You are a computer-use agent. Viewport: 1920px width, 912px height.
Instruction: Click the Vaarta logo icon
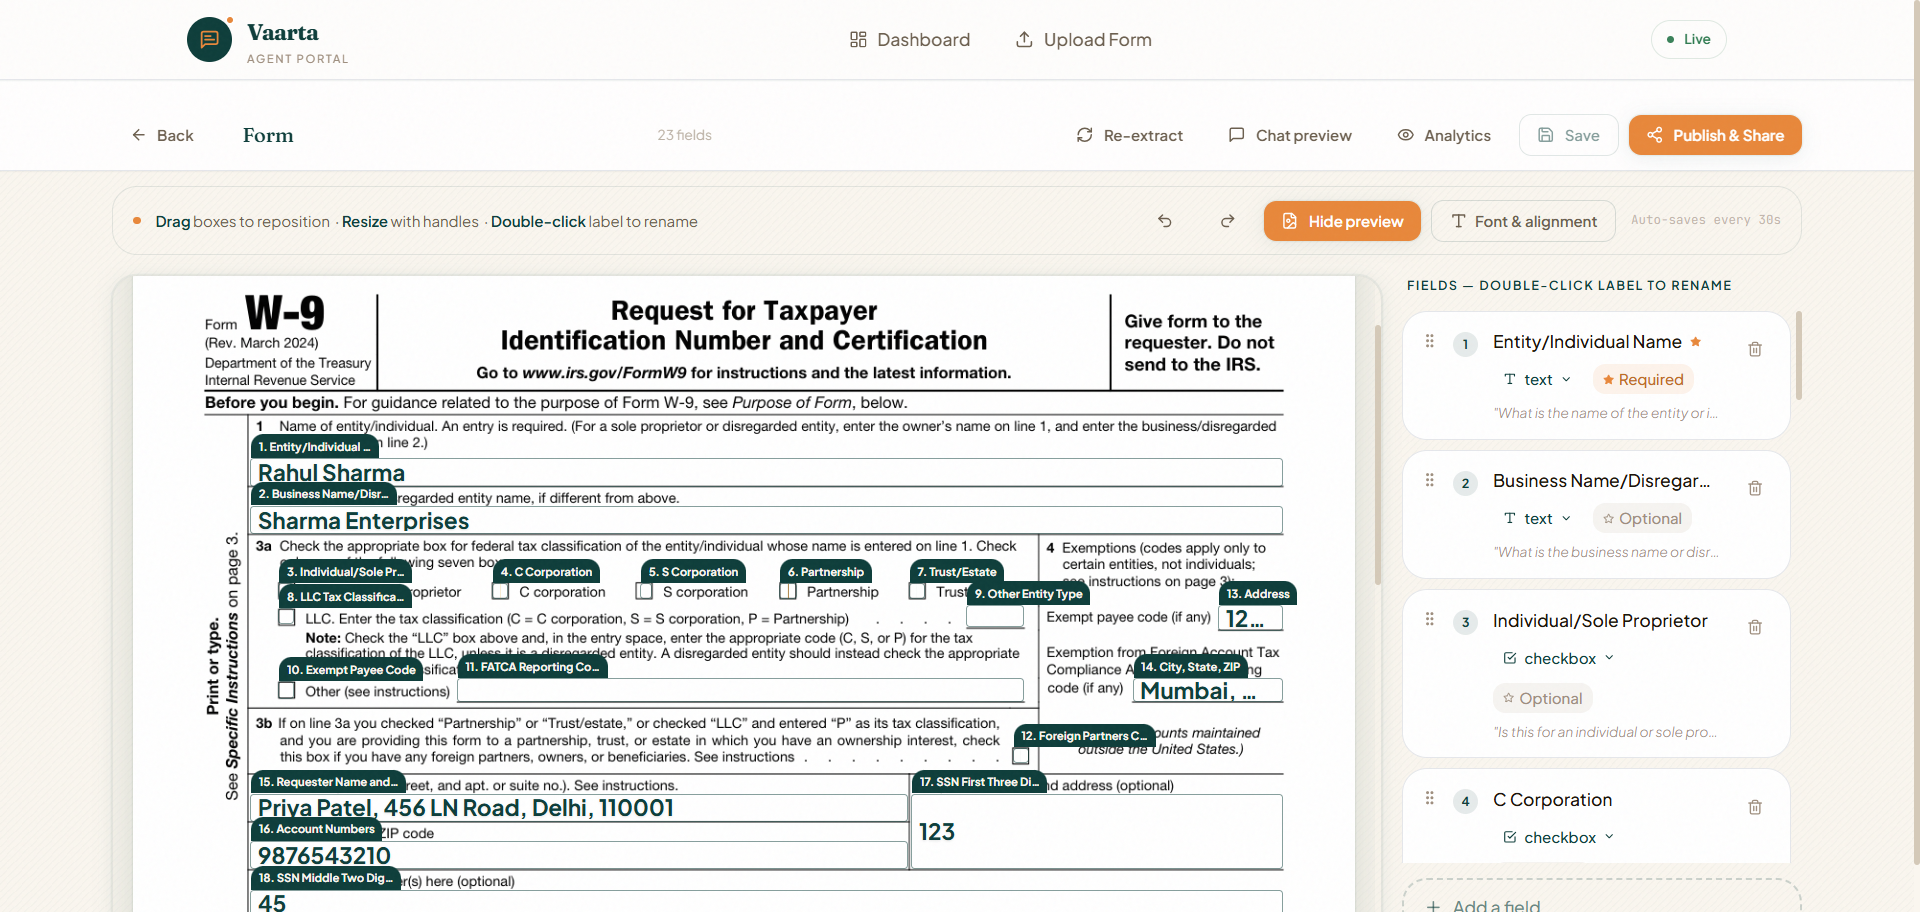coord(209,40)
